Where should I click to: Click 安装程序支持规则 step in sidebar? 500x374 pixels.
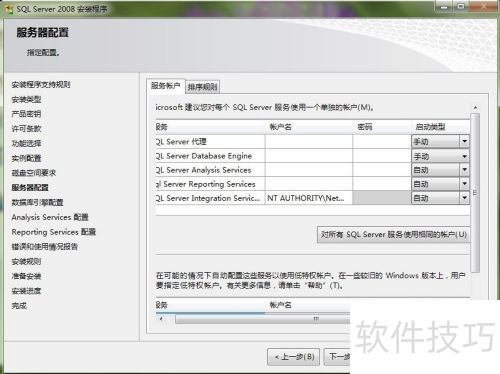tap(41, 85)
